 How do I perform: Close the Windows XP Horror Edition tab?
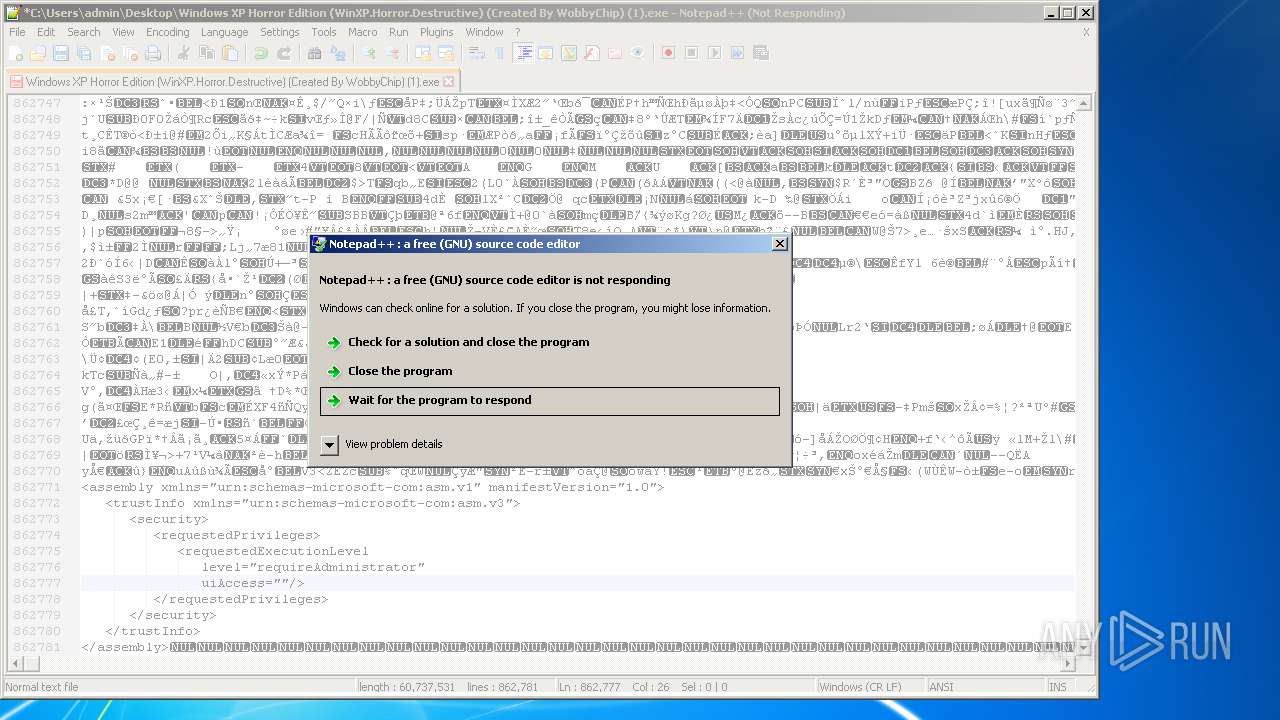(x=449, y=82)
